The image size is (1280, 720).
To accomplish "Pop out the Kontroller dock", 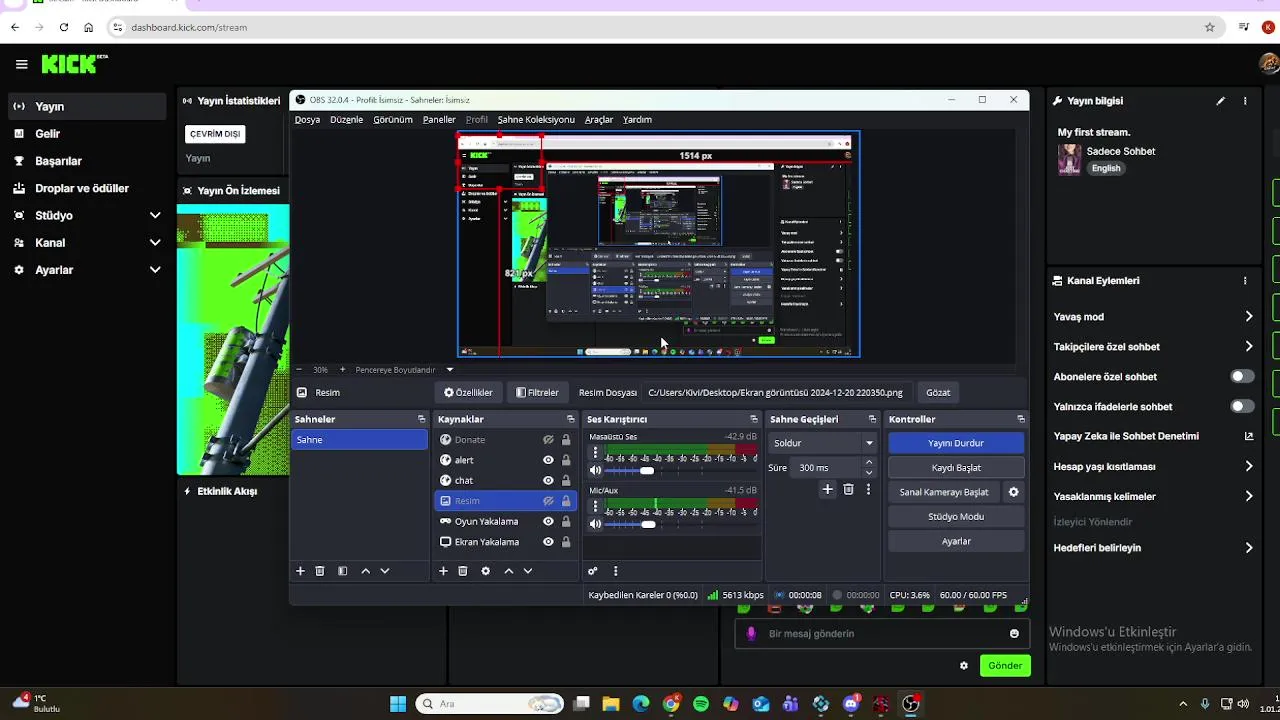I will [1020, 419].
